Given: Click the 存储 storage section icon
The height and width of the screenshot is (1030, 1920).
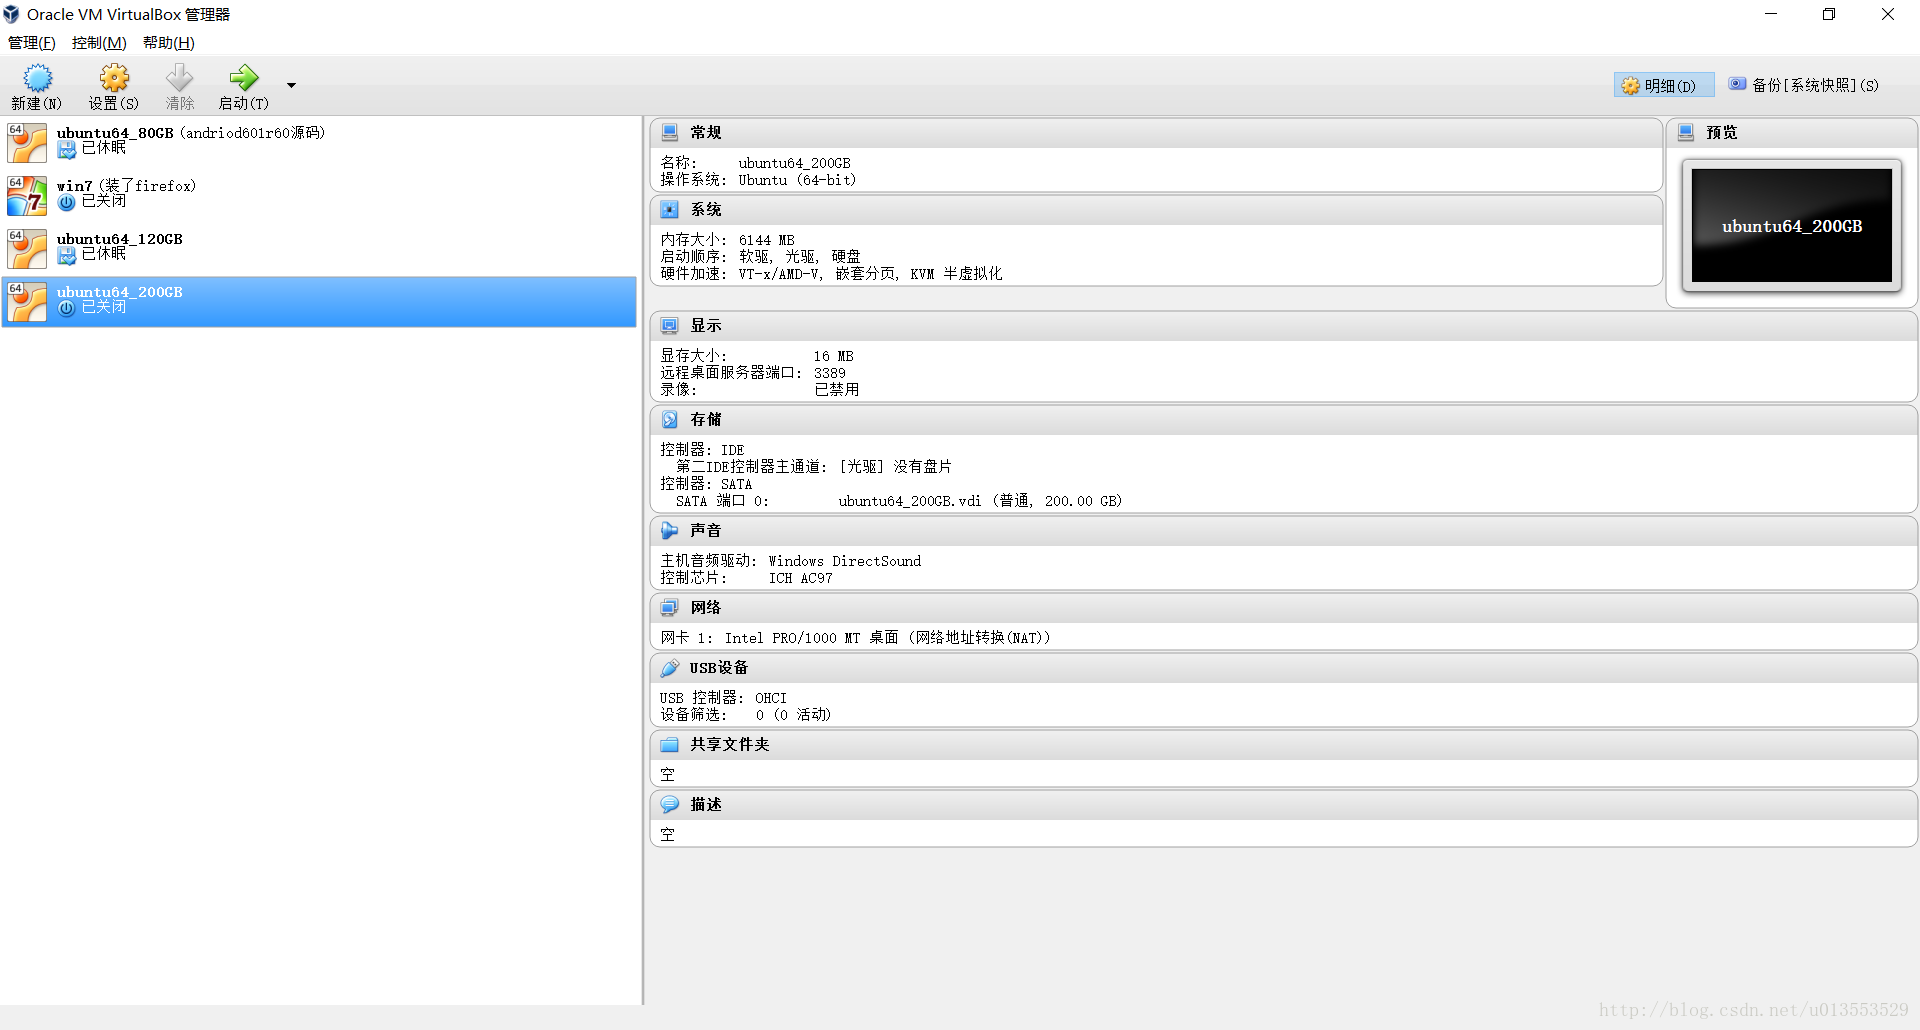Looking at the screenshot, I should tap(670, 420).
